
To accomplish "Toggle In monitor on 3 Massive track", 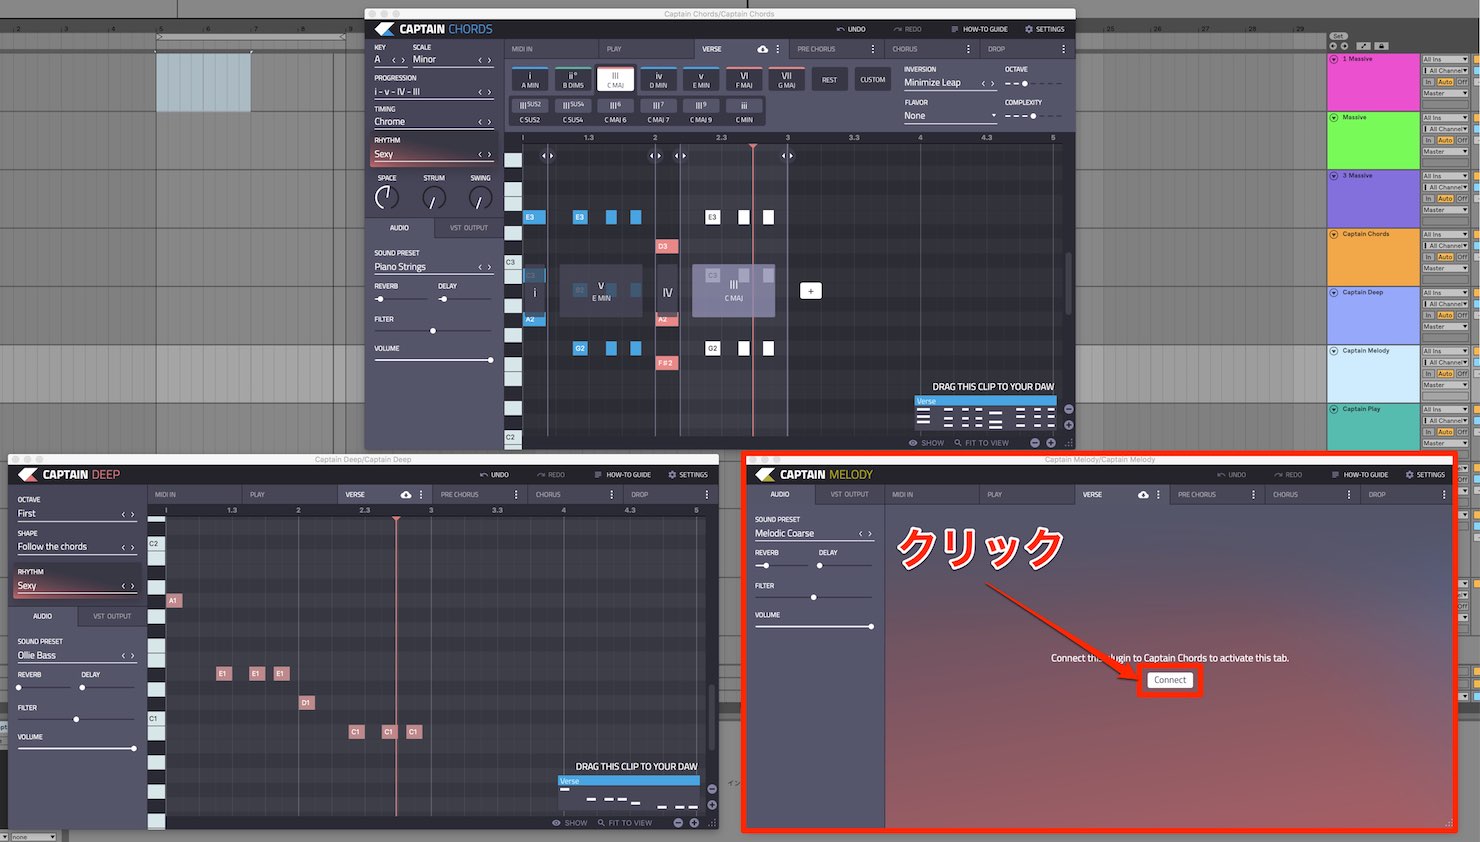I will [x=1429, y=199].
